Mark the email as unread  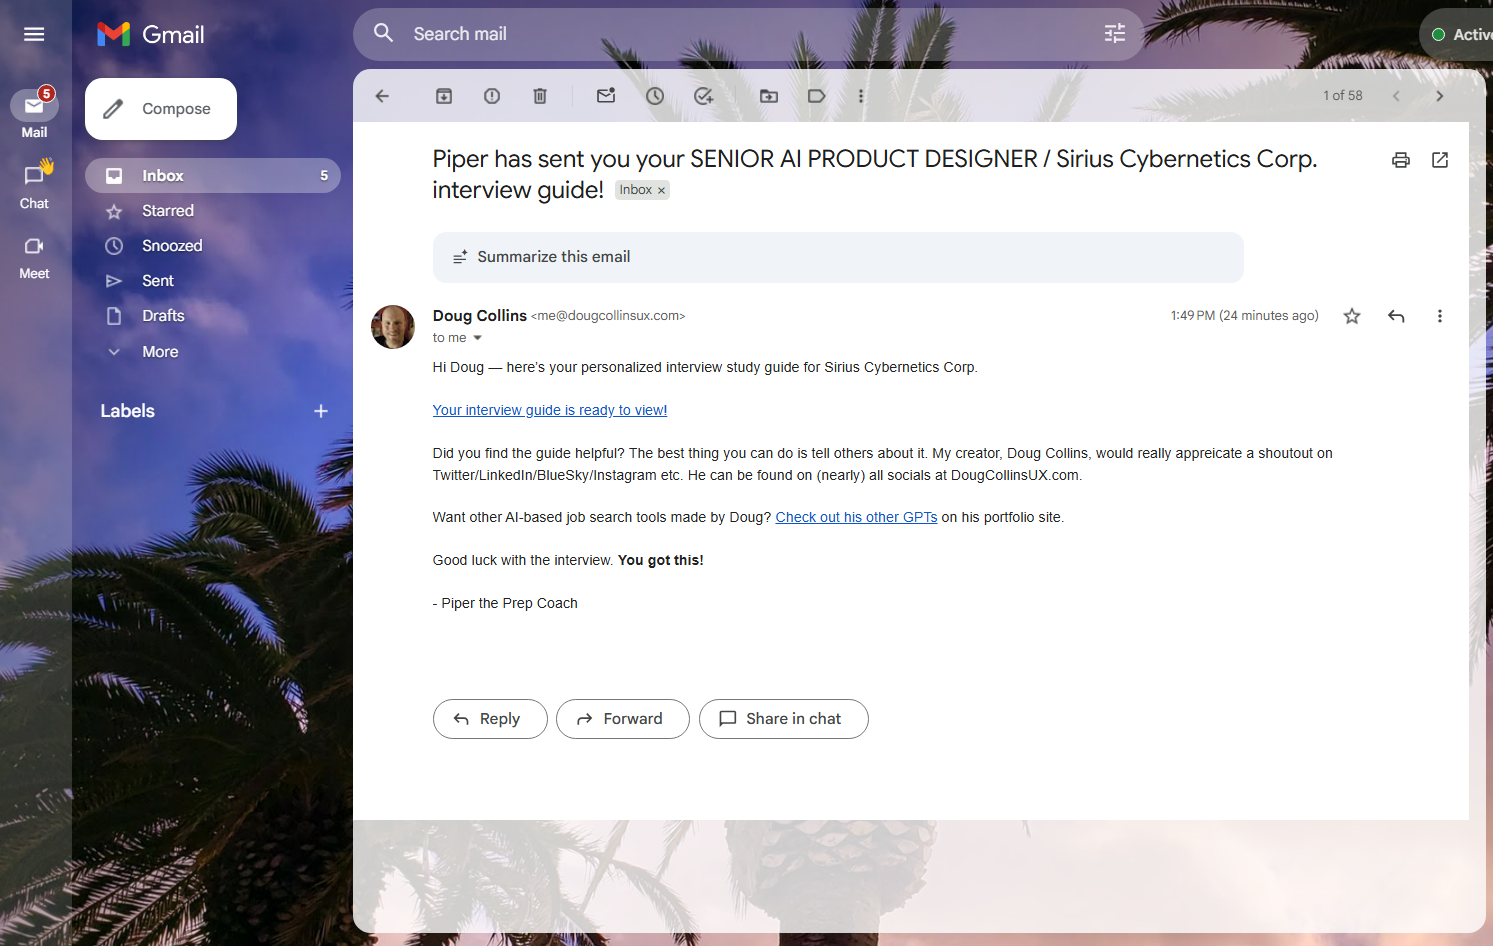coord(606,96)
